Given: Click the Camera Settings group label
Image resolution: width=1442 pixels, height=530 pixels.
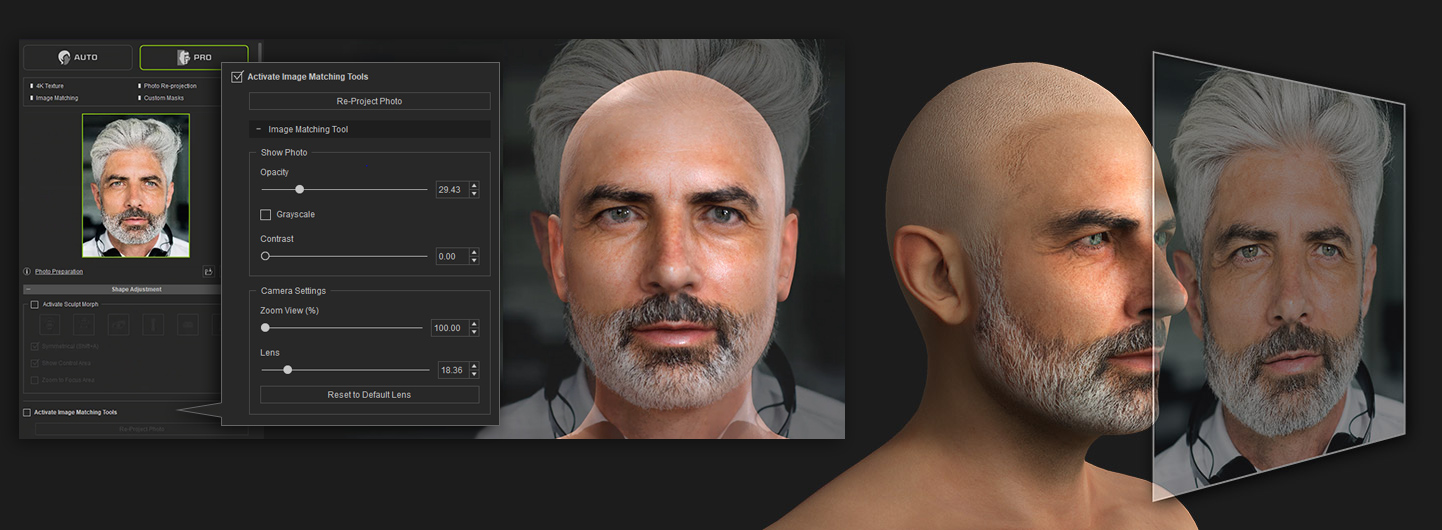Looking at the screenshot, I should pos(294,291).
